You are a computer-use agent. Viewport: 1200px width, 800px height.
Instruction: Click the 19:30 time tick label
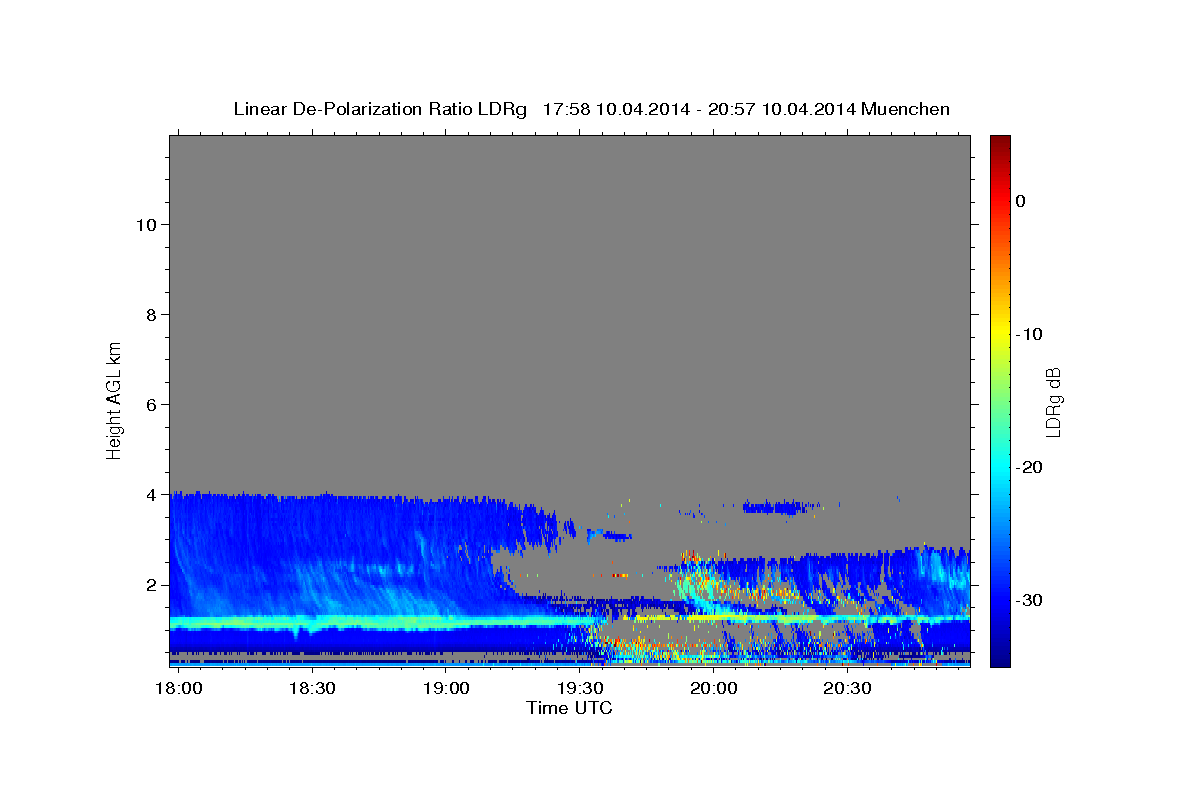pos(580,689)
